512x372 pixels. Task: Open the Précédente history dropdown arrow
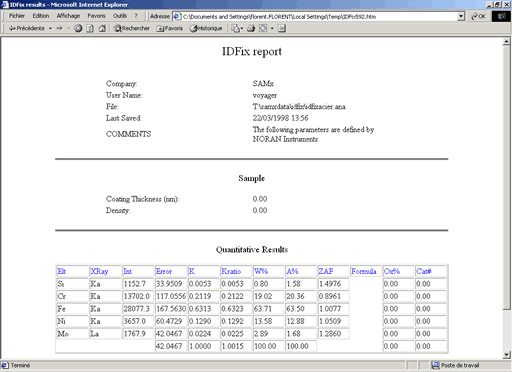[50, 28]
